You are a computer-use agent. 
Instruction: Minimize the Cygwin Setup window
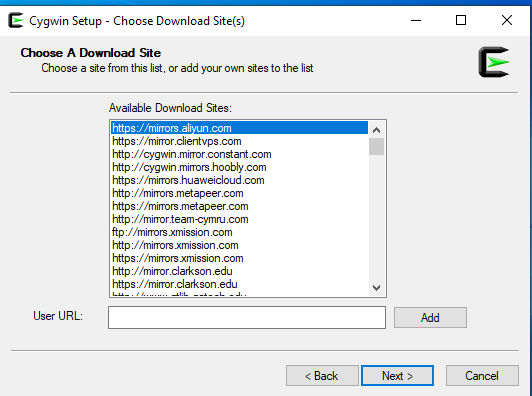(416, 20)
